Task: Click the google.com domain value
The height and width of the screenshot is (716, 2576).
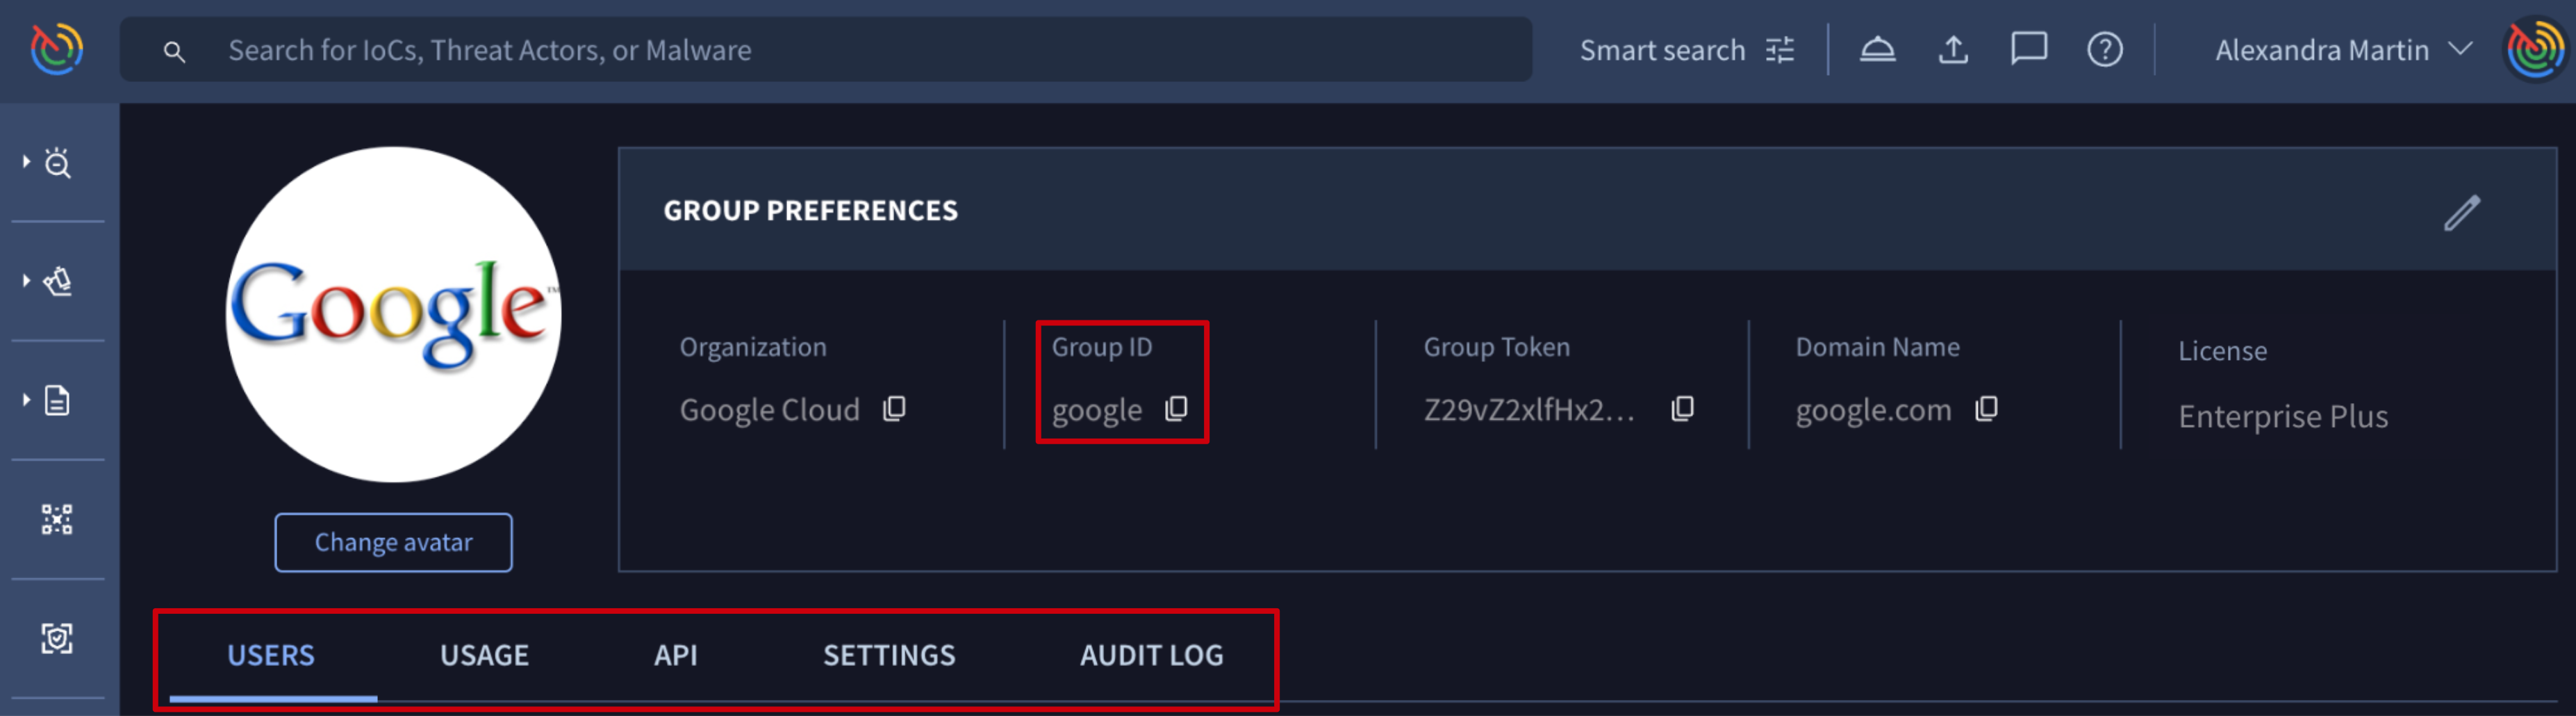Action: (x=1873, y=410)
